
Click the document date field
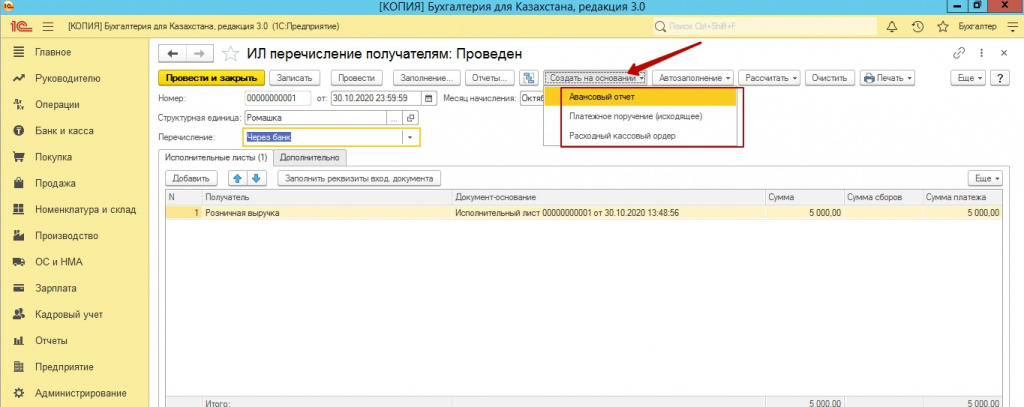[377, 99]
